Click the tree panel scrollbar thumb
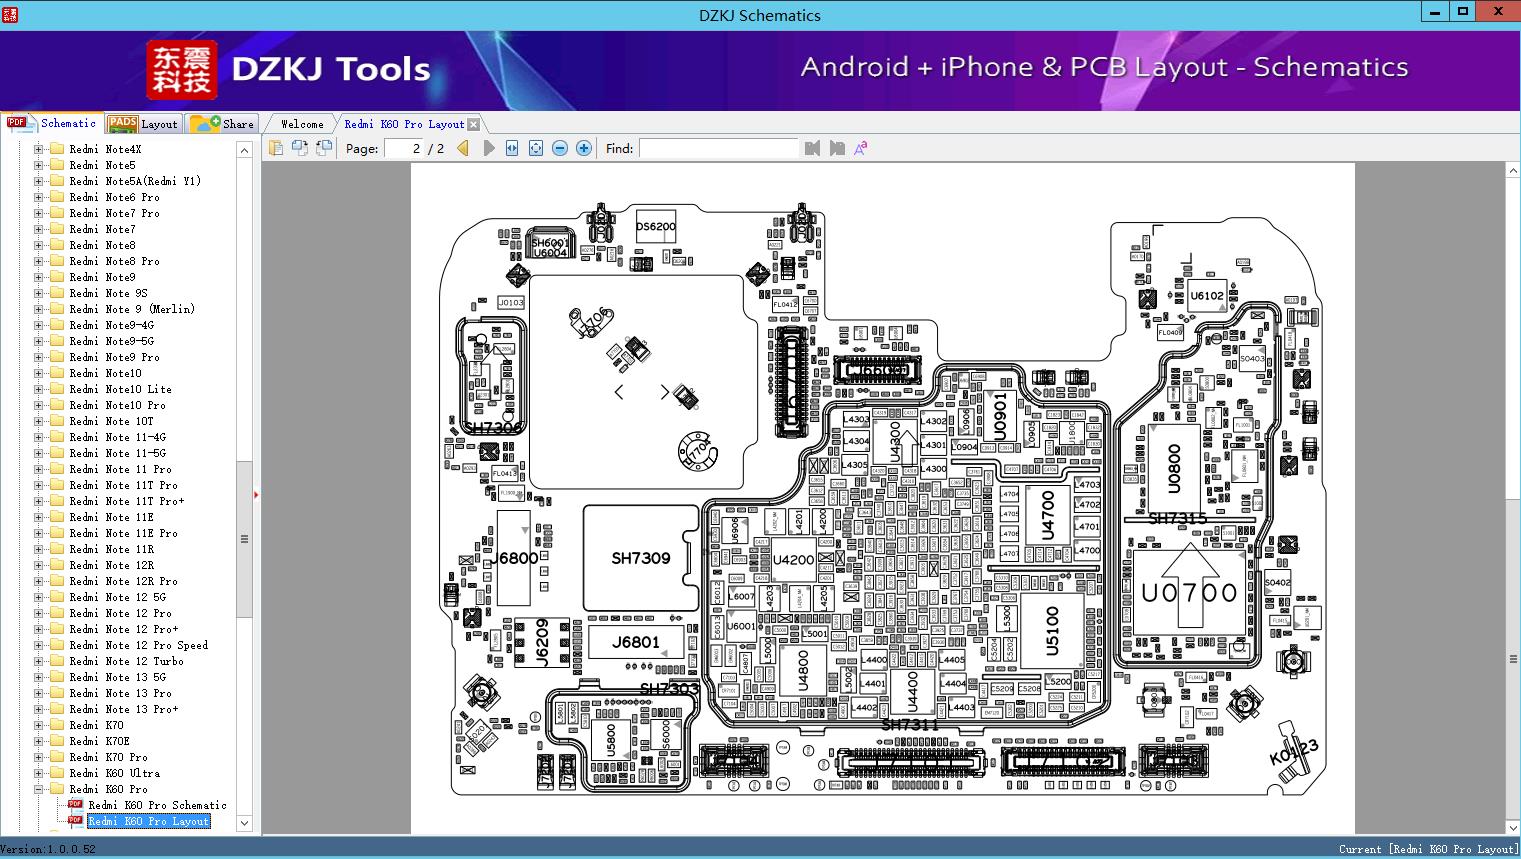1521x859 pixels. [244, 538]
